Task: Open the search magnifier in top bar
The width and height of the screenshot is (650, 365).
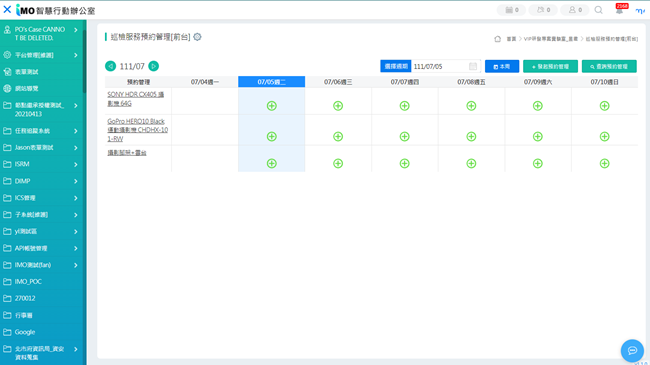Action: 599,10
